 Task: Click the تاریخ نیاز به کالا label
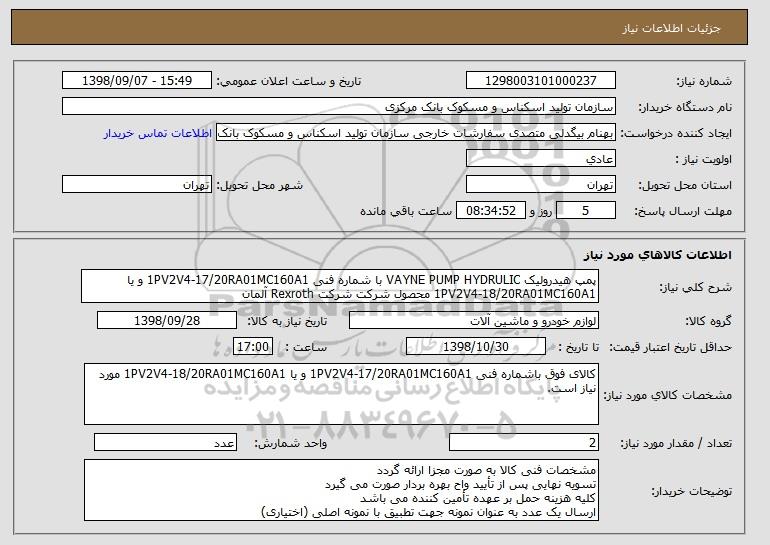(287, 322)
